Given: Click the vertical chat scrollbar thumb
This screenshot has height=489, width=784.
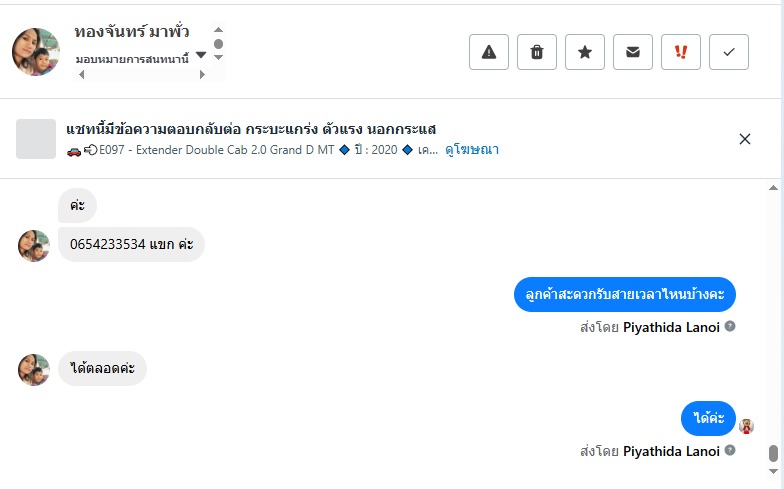Looking at the screenshot, I should click(773, 454).
